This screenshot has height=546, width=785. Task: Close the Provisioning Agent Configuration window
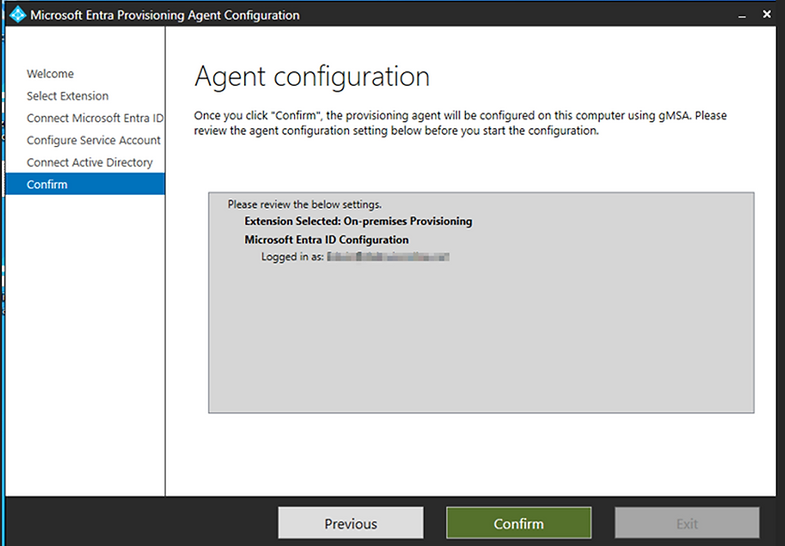766,15
